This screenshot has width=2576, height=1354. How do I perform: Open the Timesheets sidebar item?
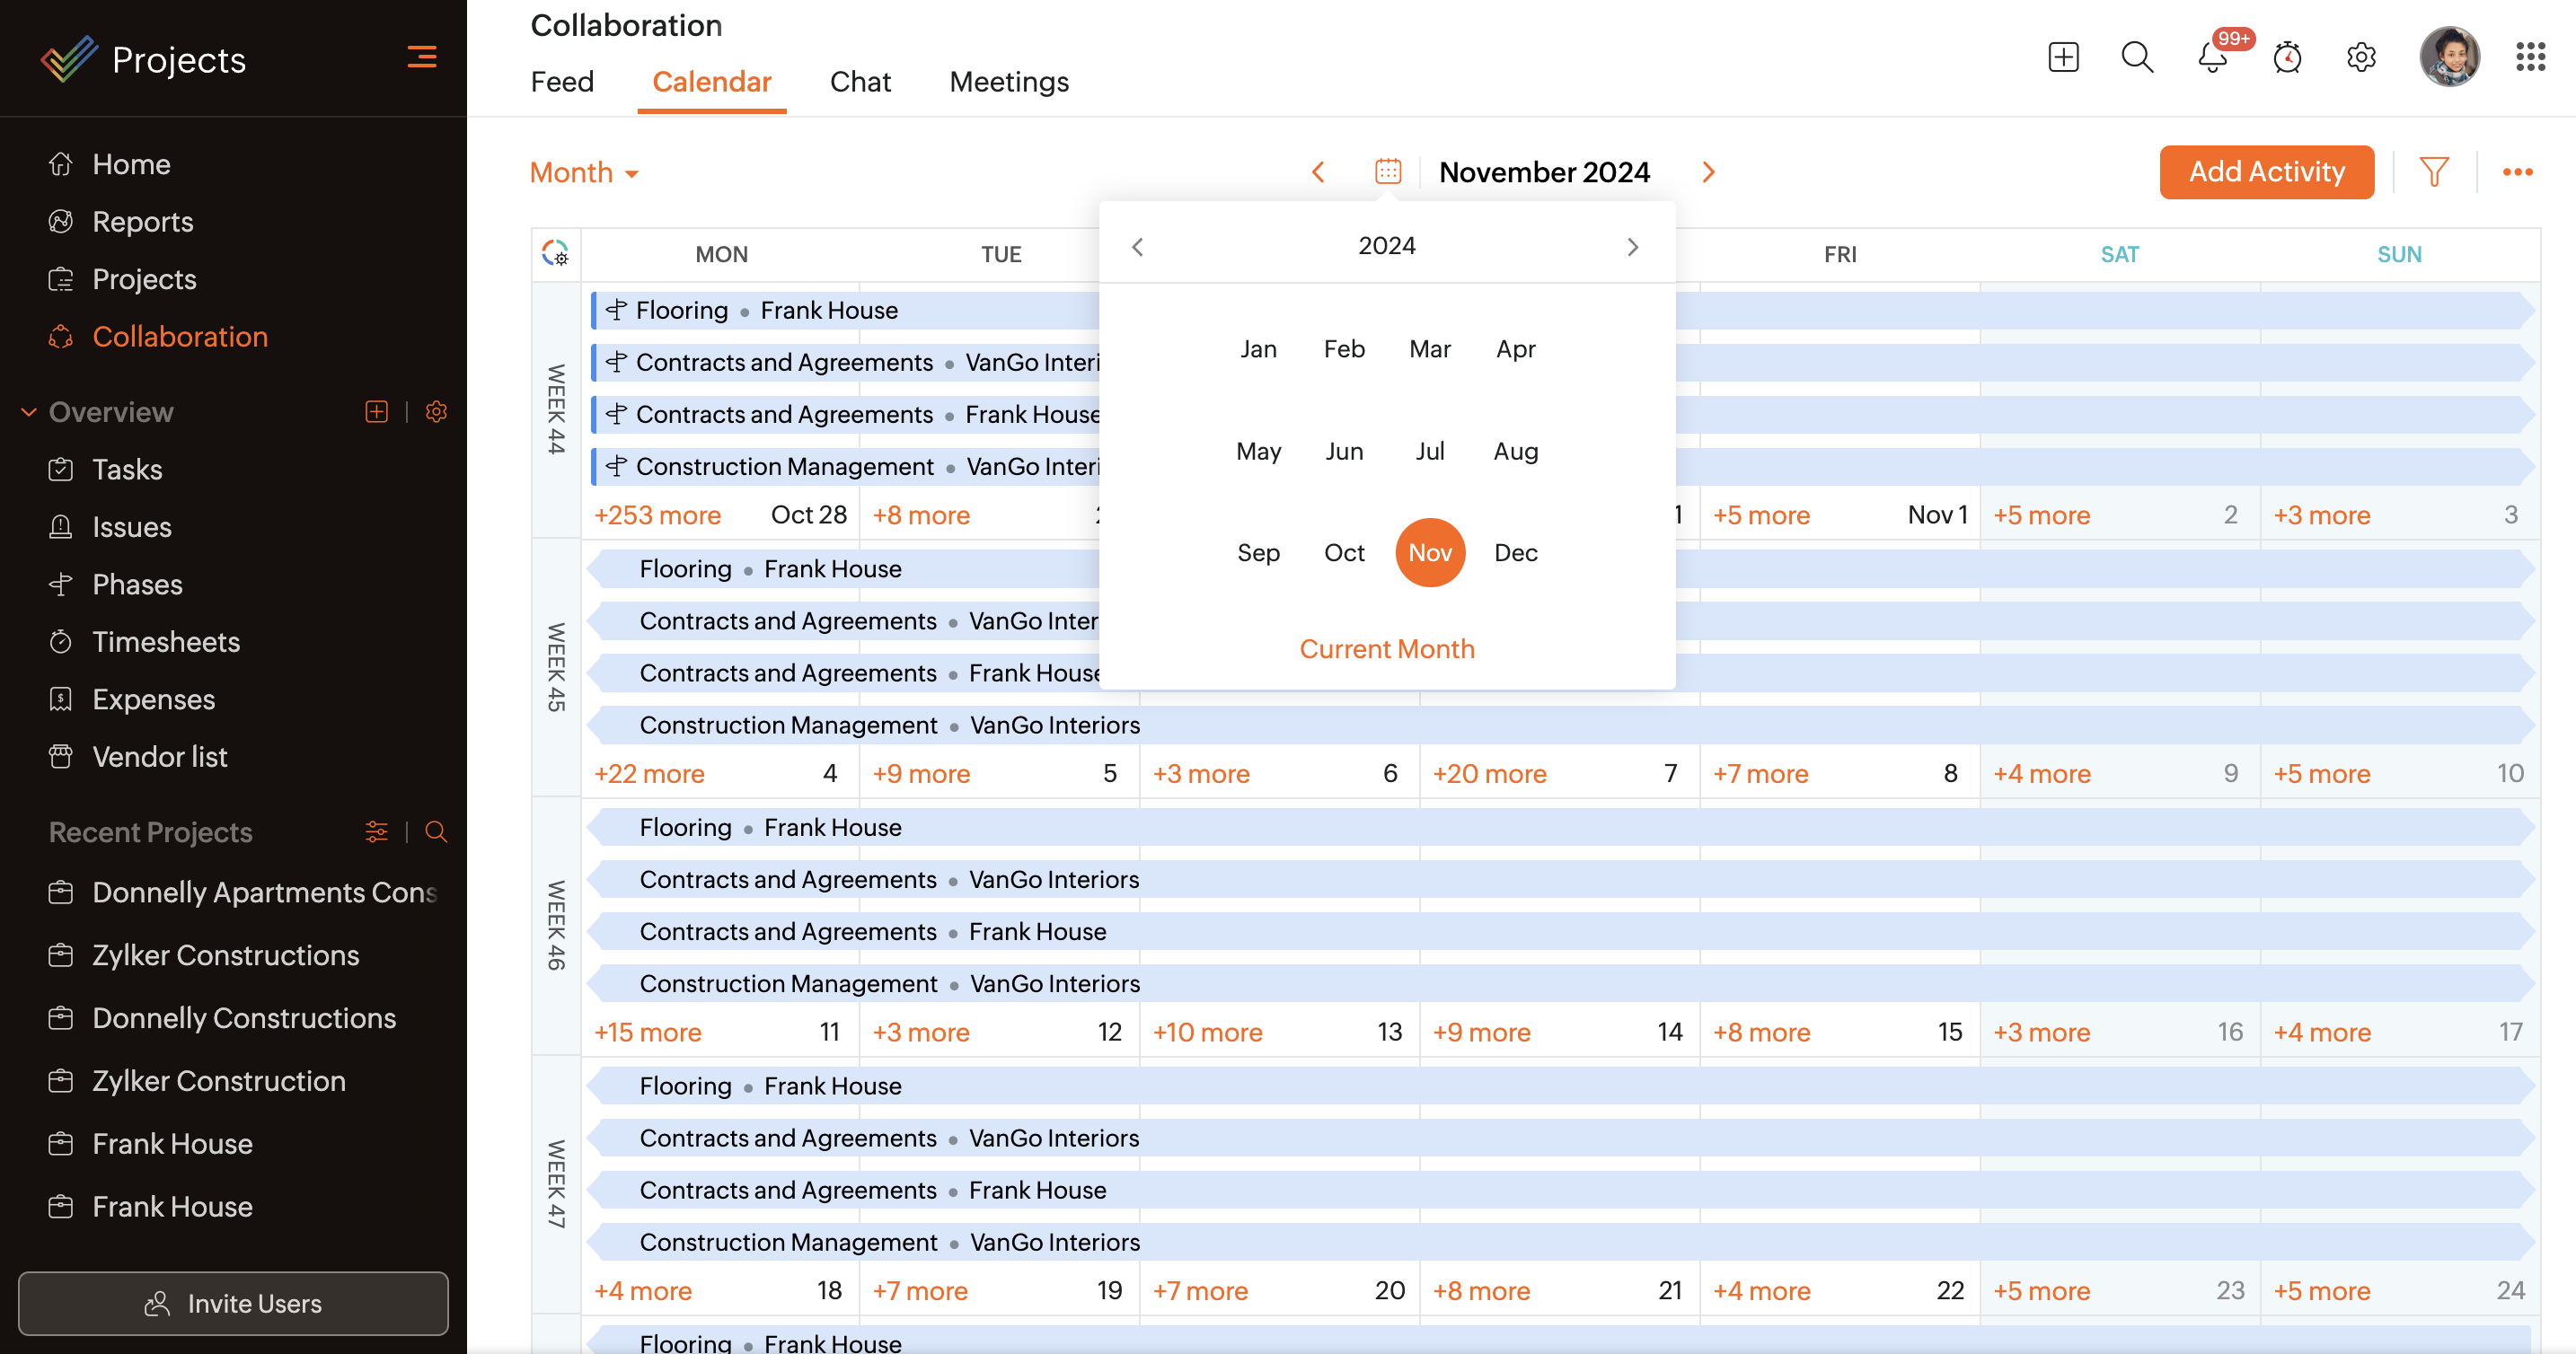pyautogui.click(x=166, y=642)
